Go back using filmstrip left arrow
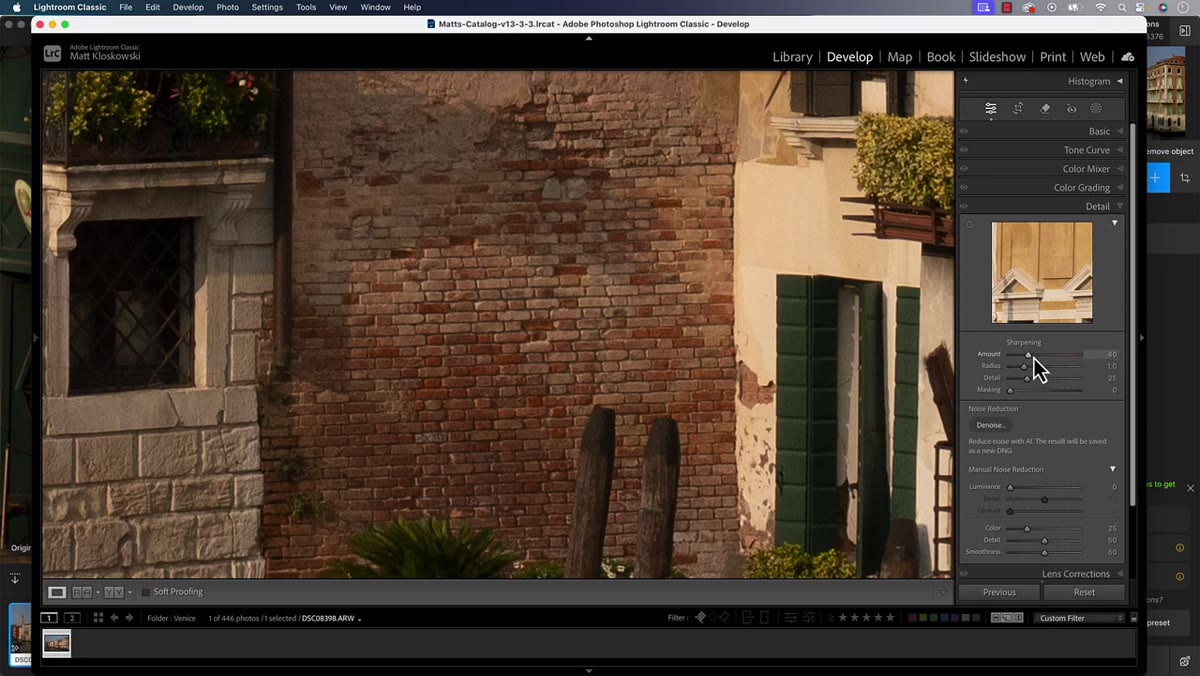 click(114, 618)
